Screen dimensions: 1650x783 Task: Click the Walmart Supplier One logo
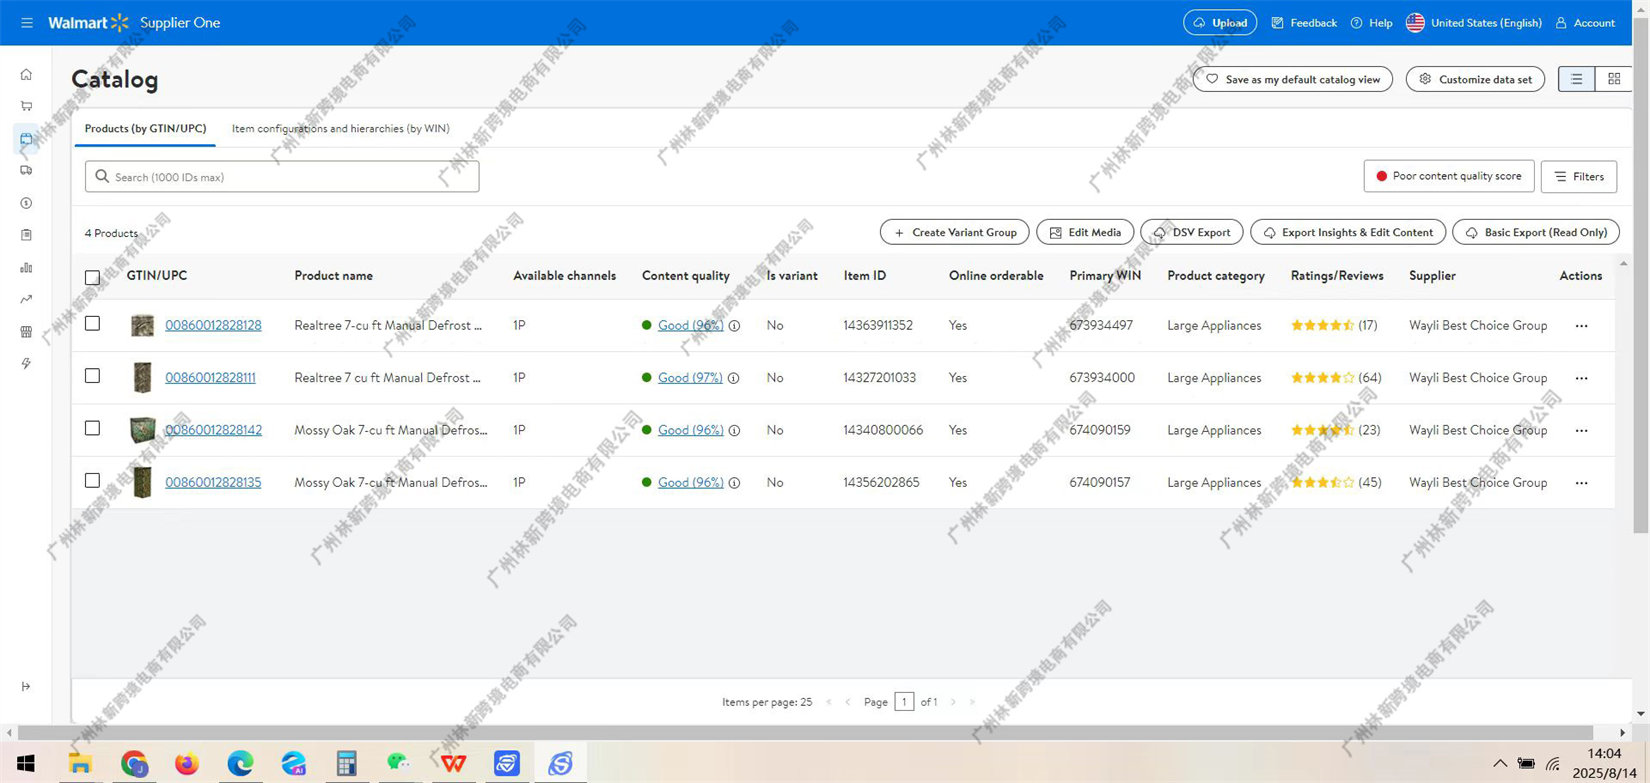click(x=134, y=23)
